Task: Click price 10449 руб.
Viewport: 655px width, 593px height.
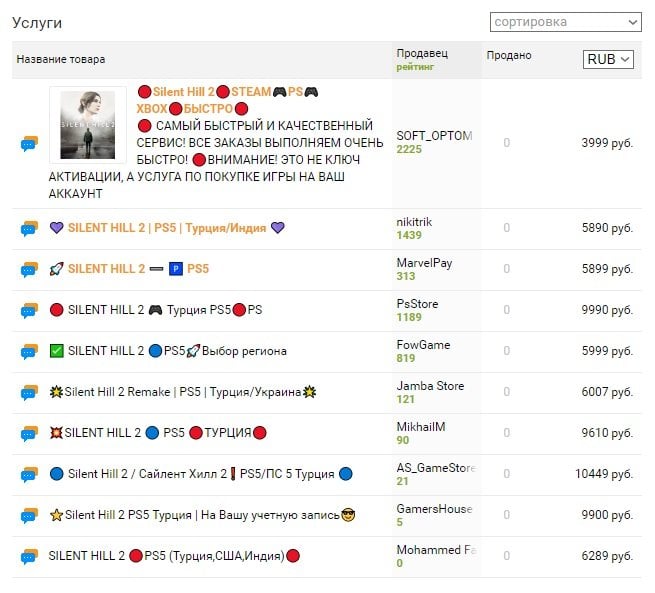Action: (604, 473)
